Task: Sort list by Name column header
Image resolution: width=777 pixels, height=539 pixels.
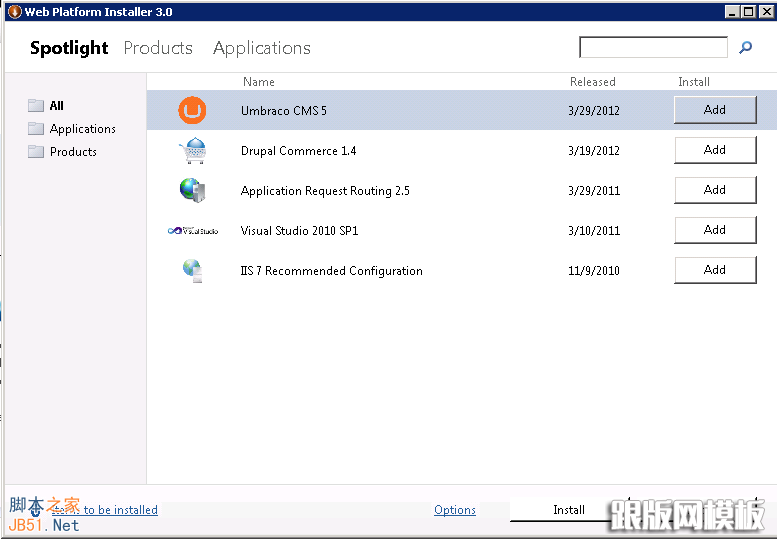Action: point(259,82)
